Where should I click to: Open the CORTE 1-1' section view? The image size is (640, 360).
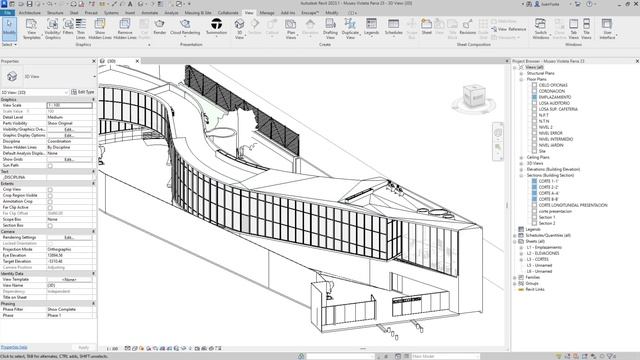click(548, 181)
